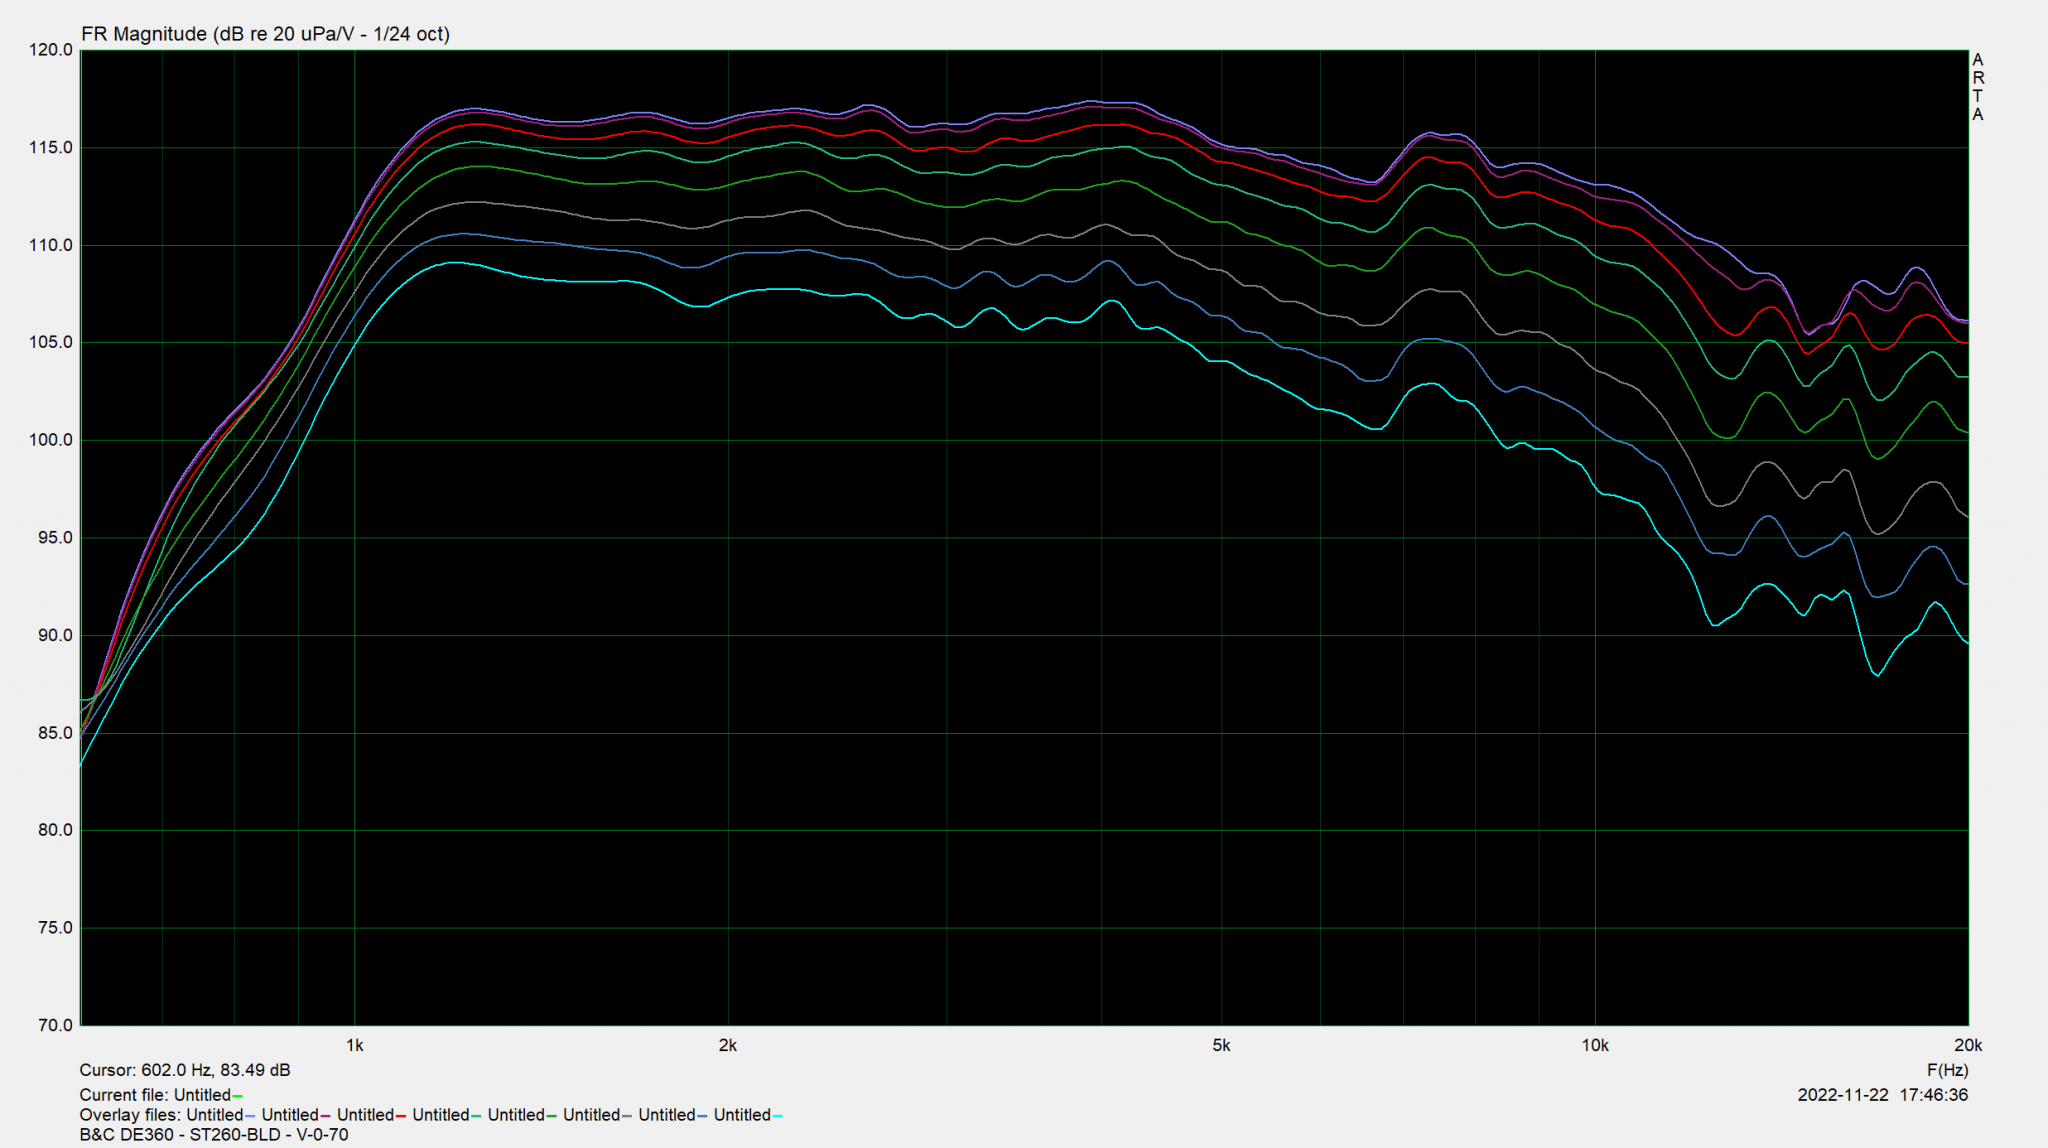Screen dimensions: 2048x1148
Task: Click the gray legend dash in Overlay files
Action: click(626, 1116)
